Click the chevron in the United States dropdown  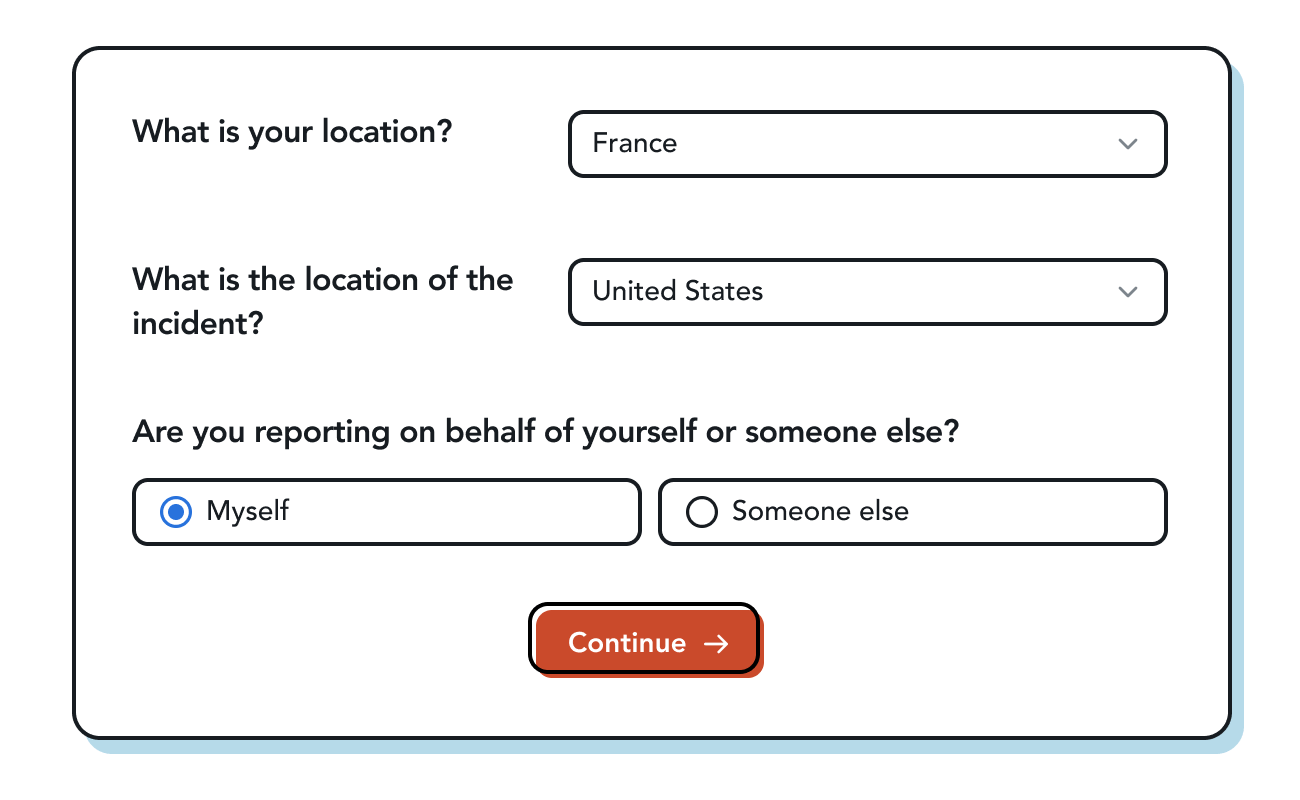[x=1127, y=292]
